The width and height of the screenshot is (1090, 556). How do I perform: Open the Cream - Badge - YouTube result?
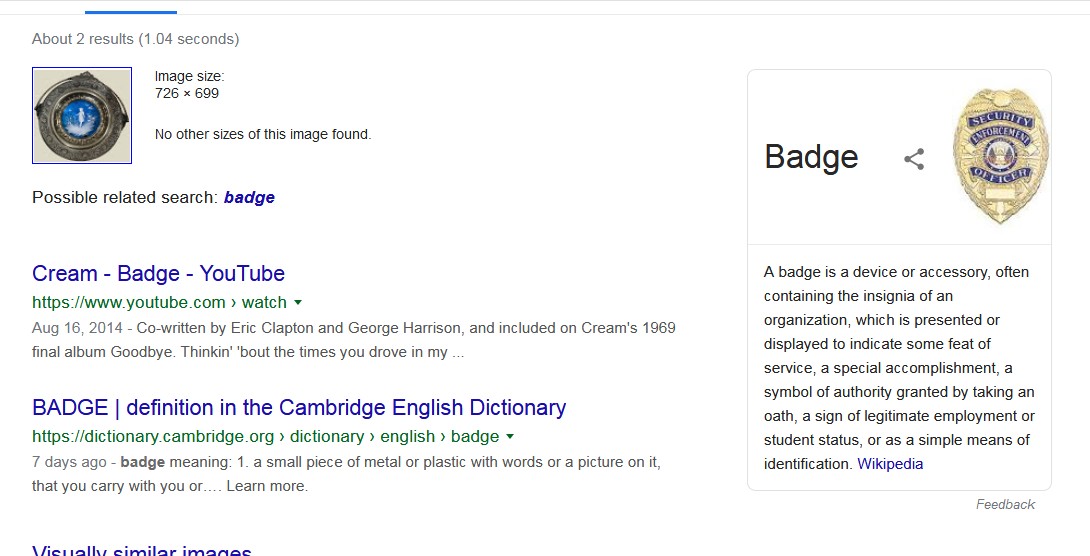click(158, 274)
